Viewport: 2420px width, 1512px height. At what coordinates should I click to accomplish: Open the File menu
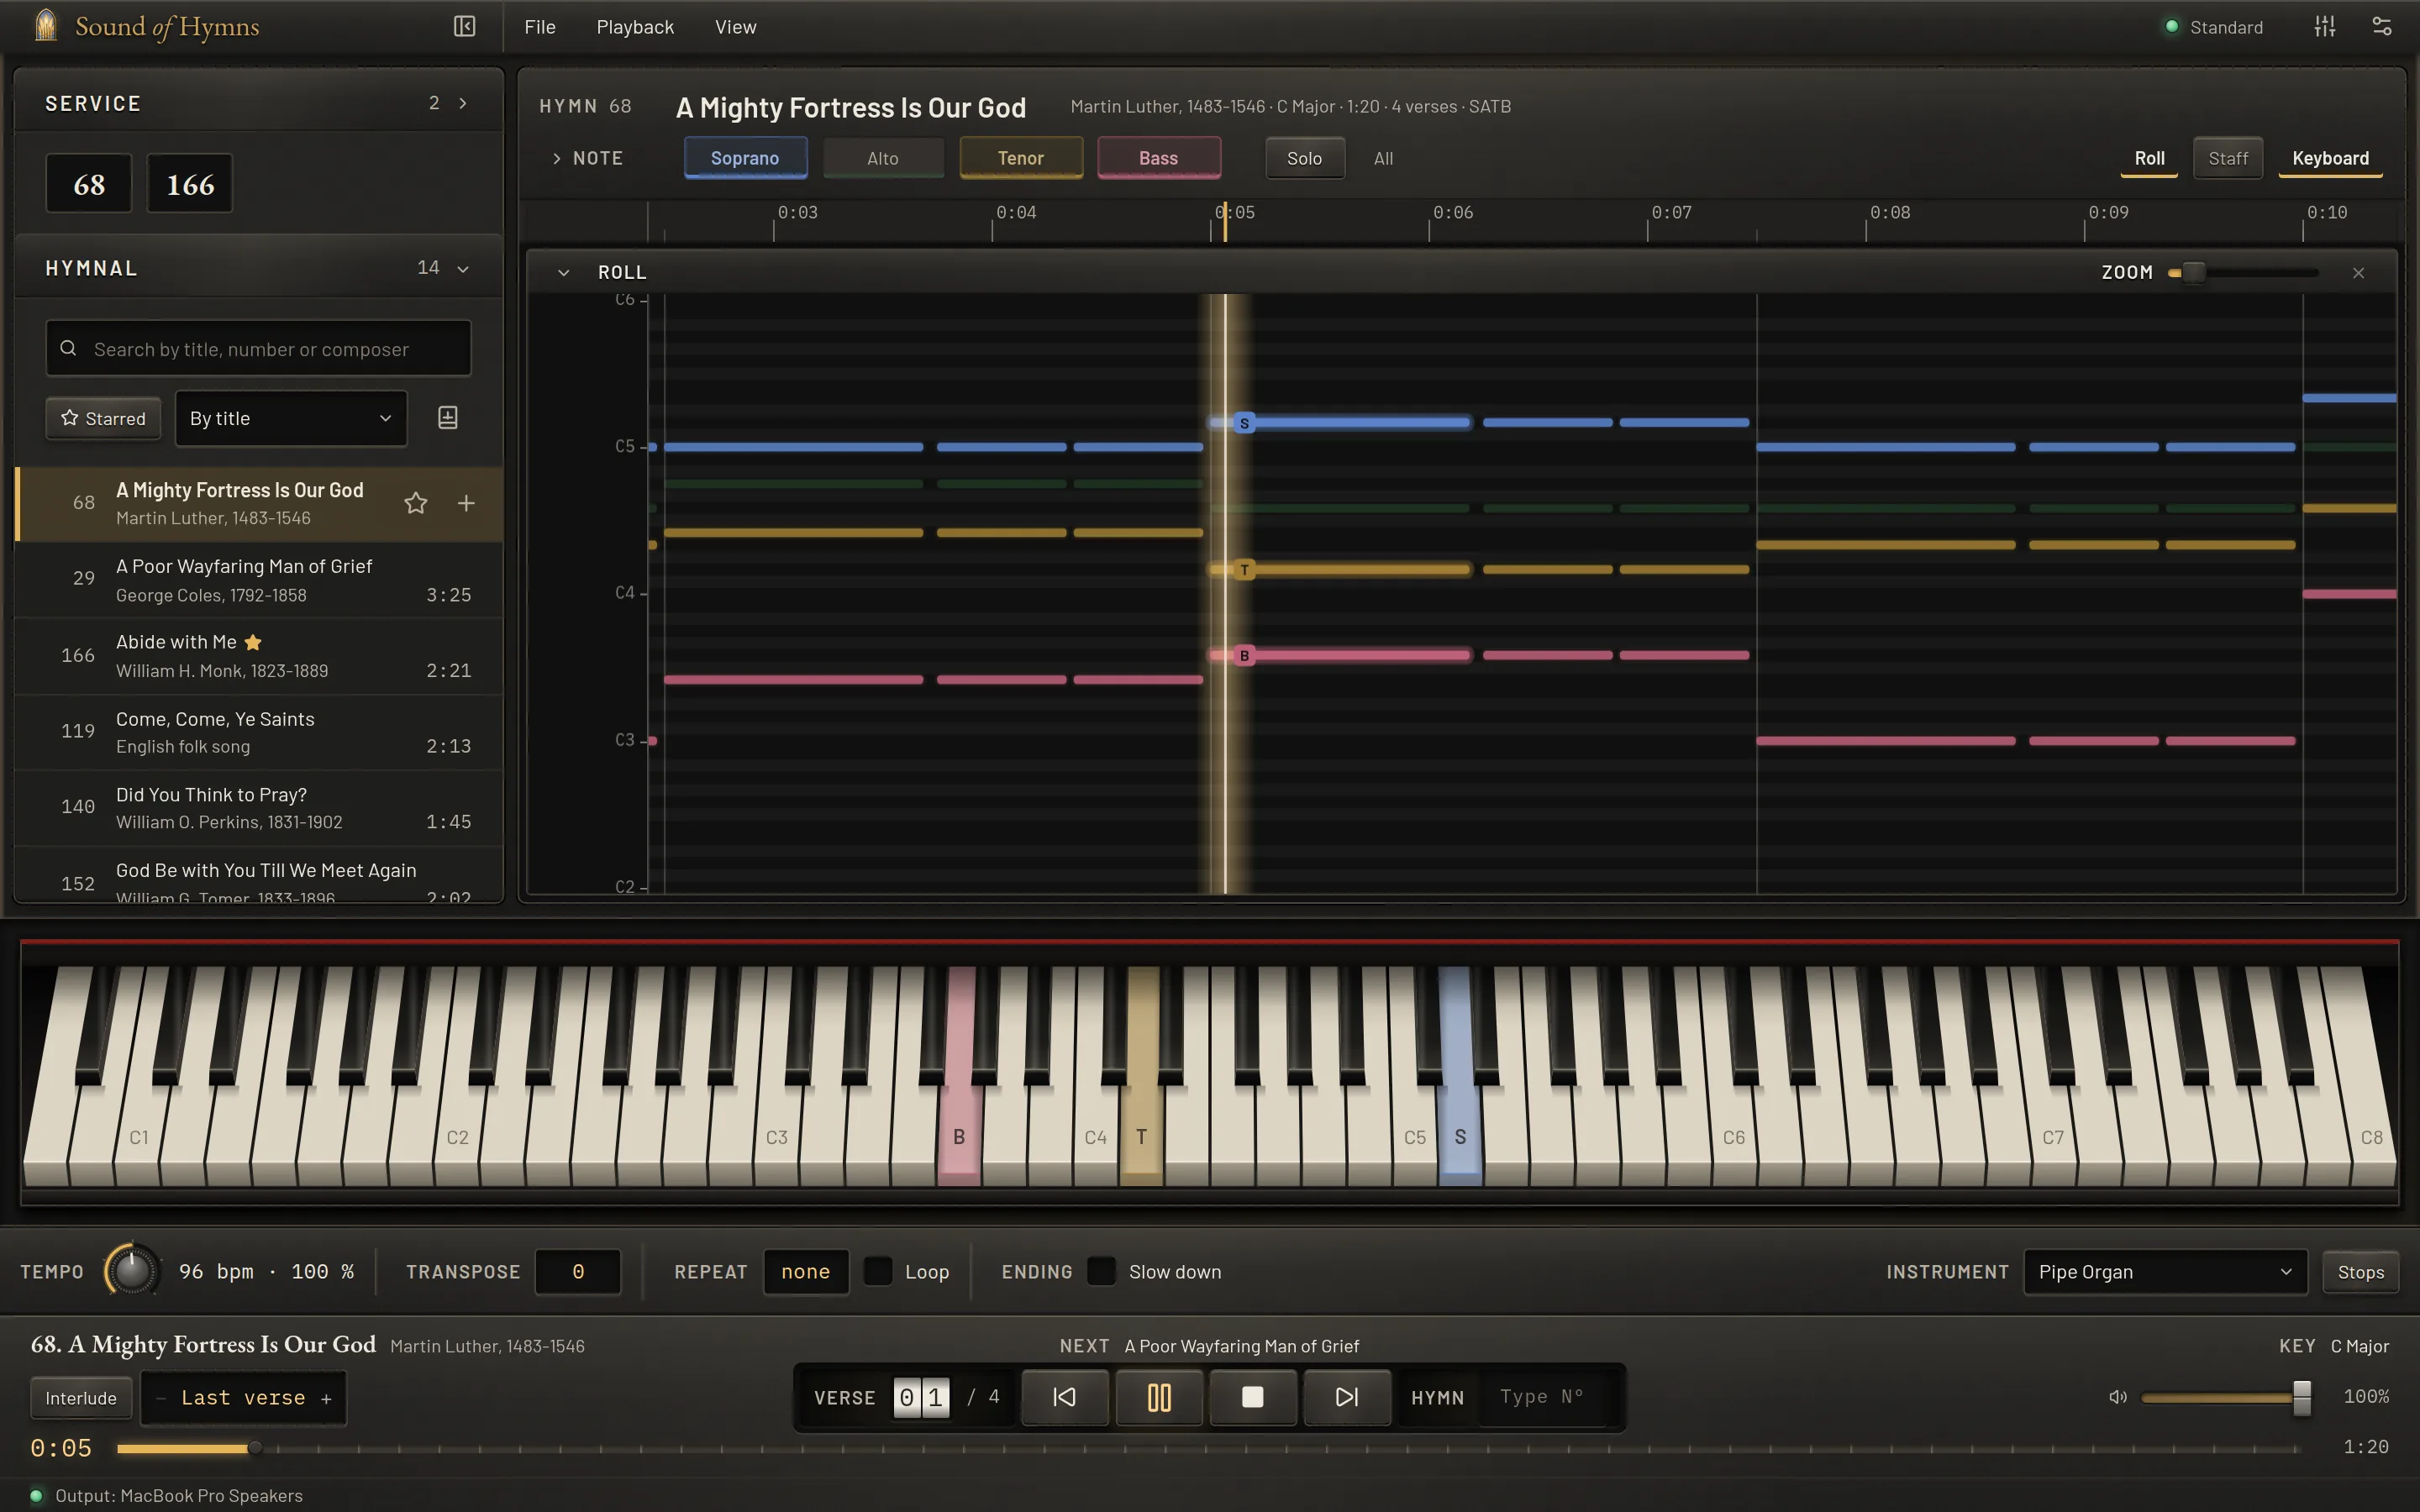click(x=540, y=27)
